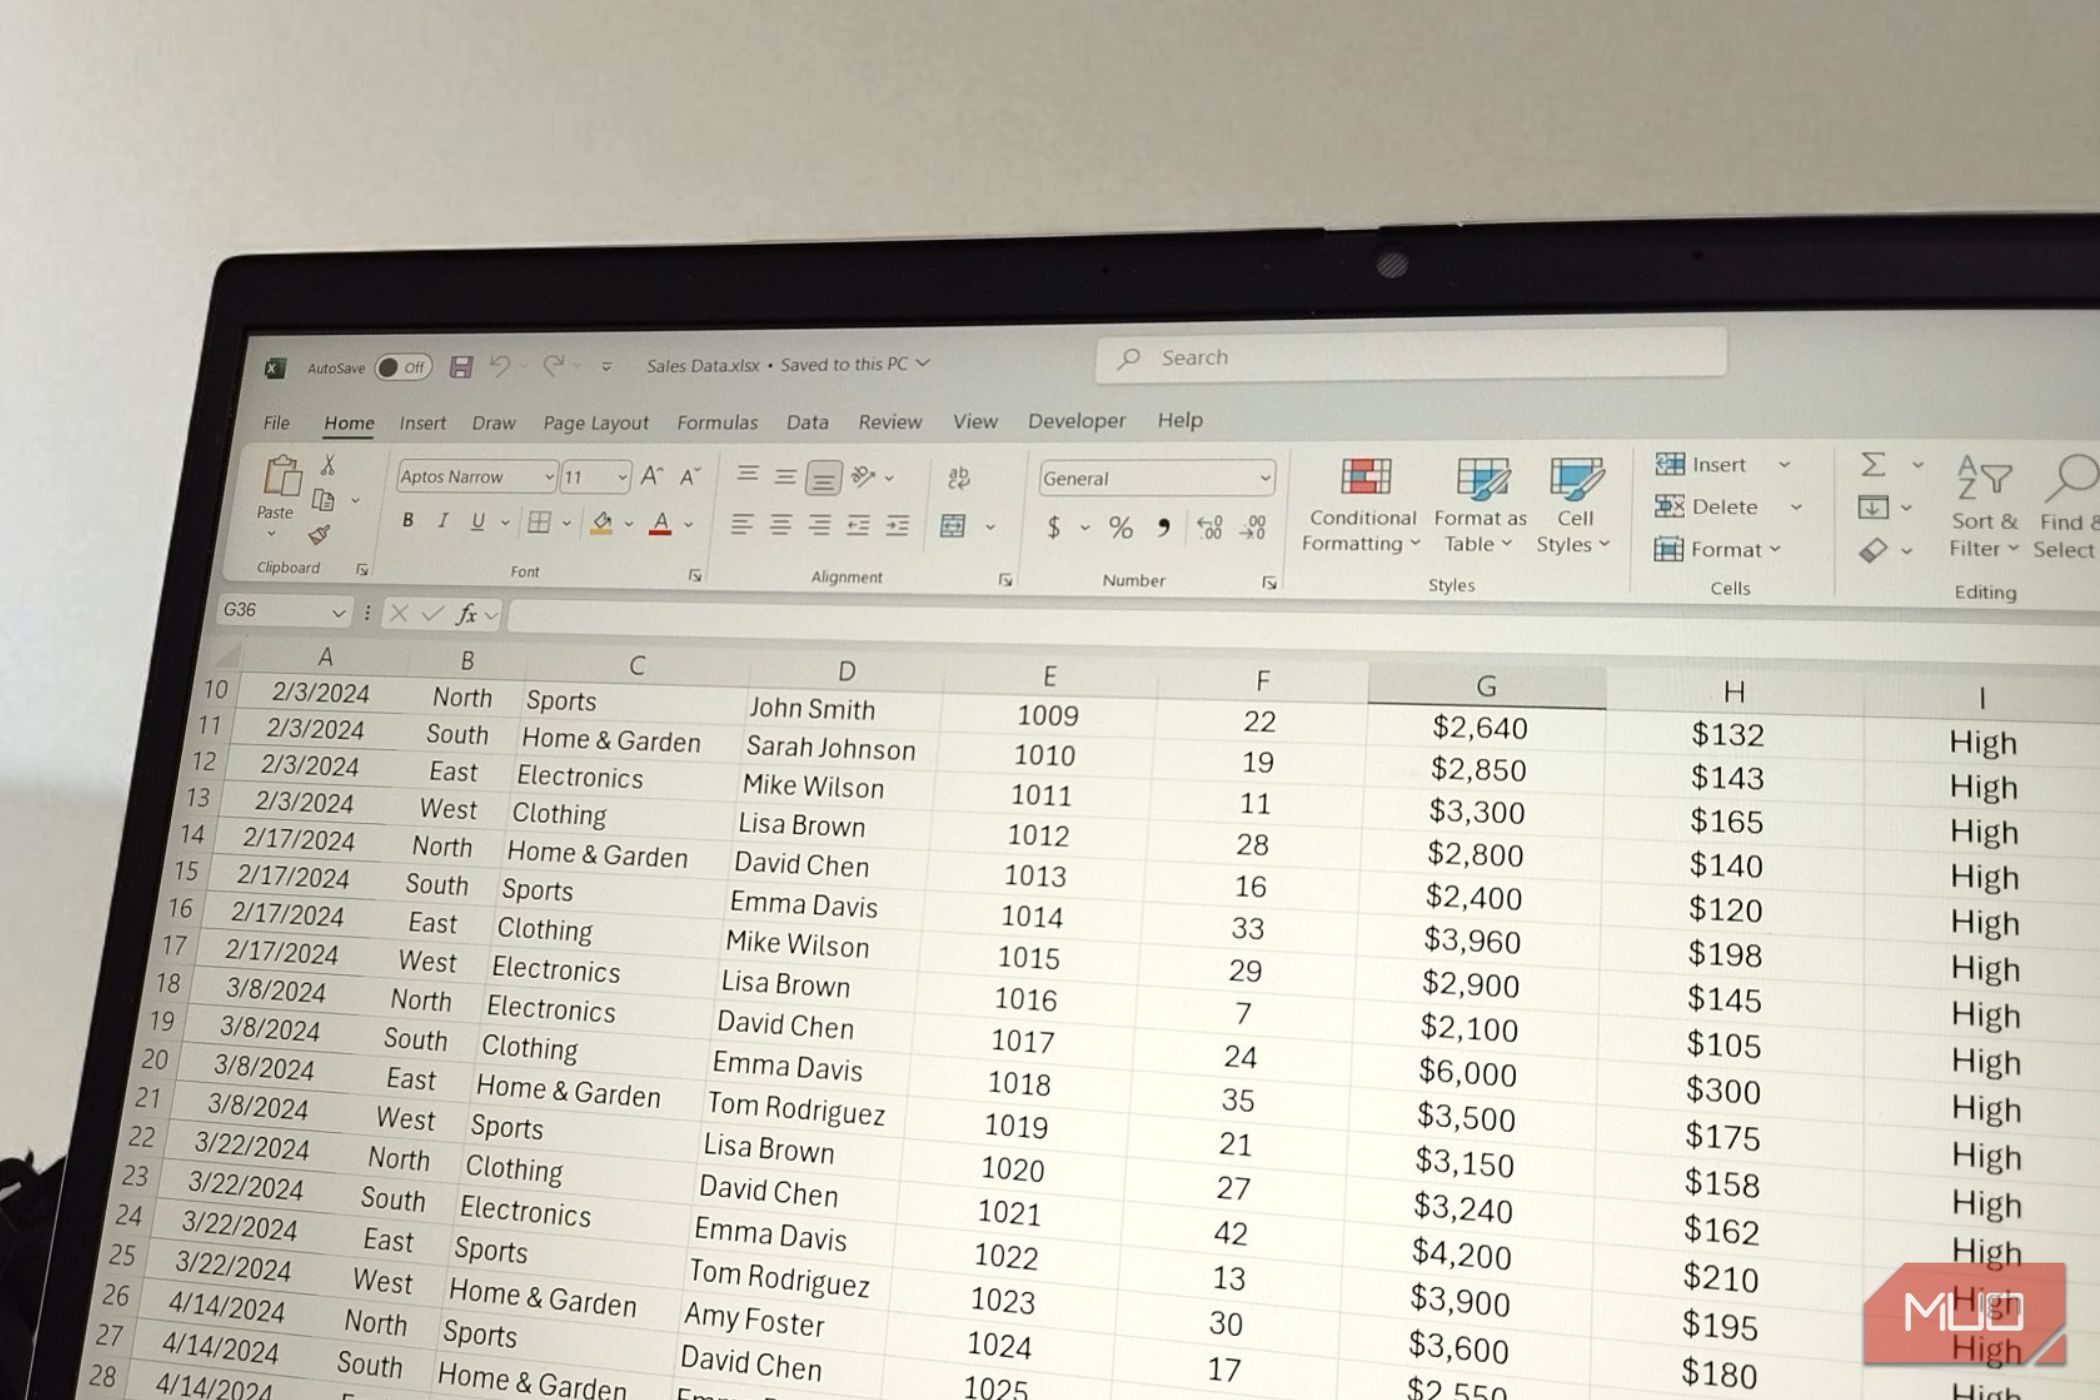Expand the Borders dropdown arrow
This screenshot has height=1400, width=2100.
[x=566, y=523]
